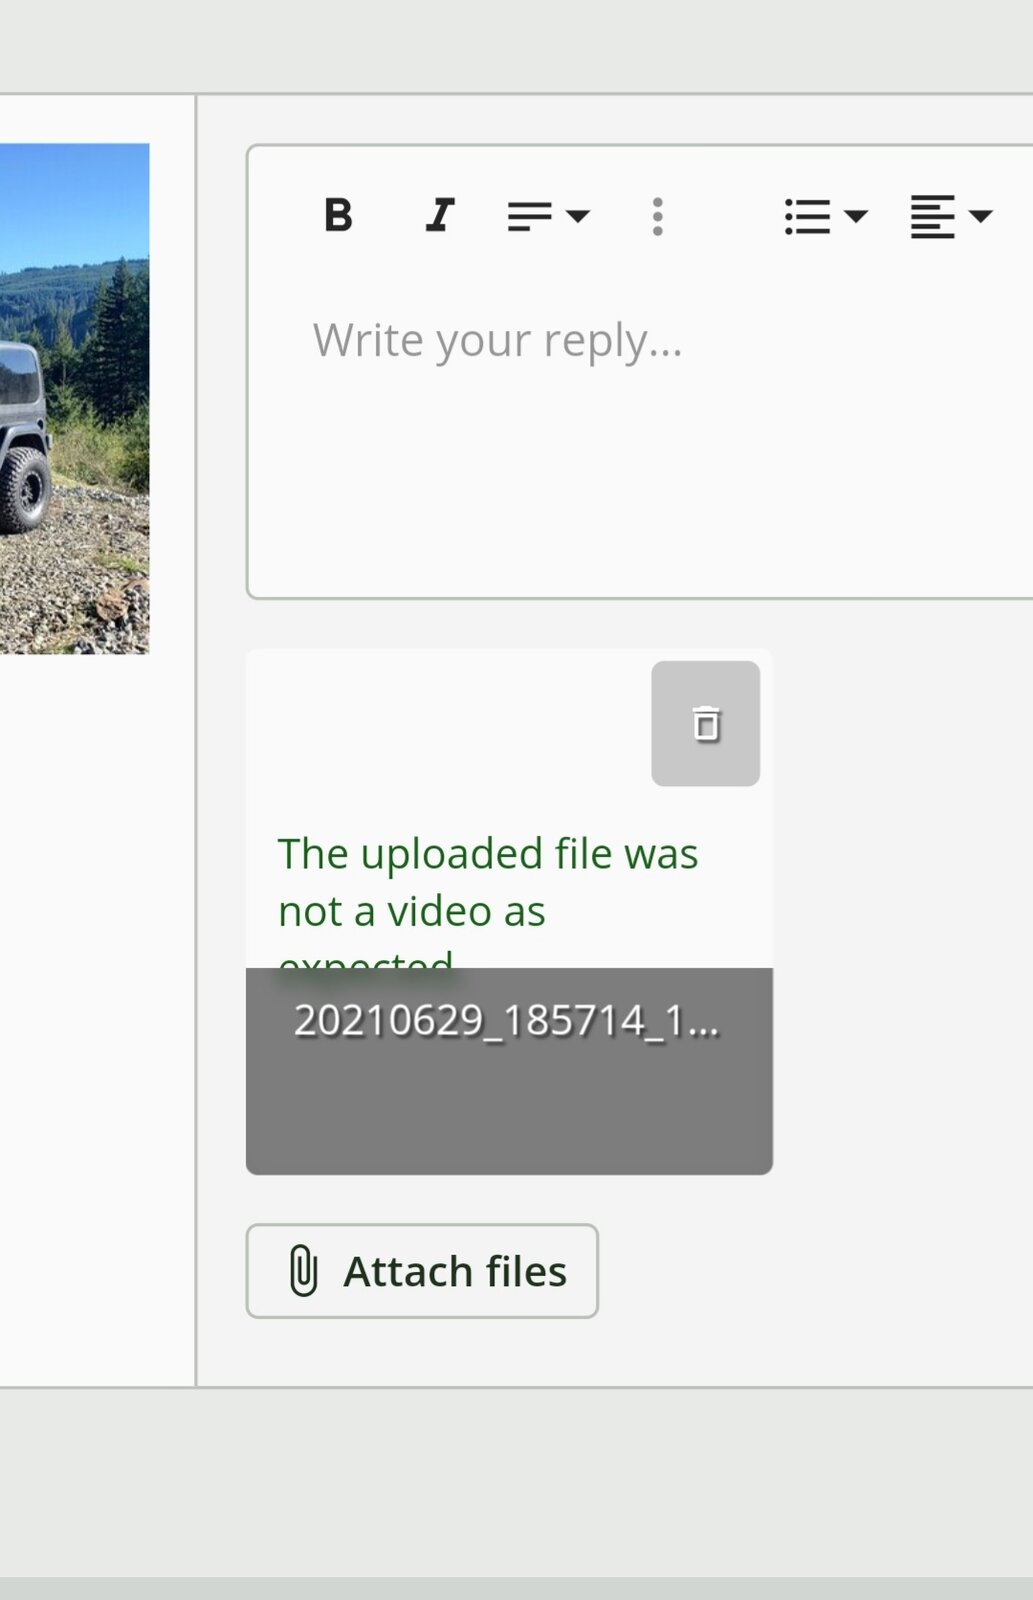Image resolution: width=1033 pixels, height=1600 pixels.
Task: Expand the text size dropdown arrow
Action: click(578, 216)
